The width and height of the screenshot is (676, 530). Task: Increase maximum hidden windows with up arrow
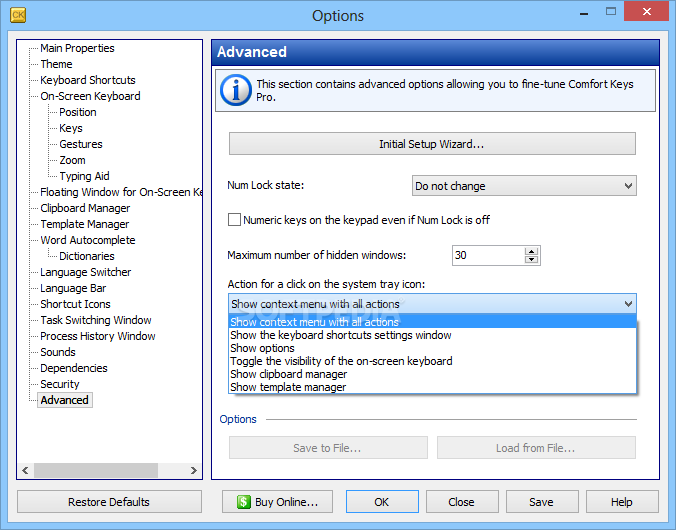click(531, 251)
